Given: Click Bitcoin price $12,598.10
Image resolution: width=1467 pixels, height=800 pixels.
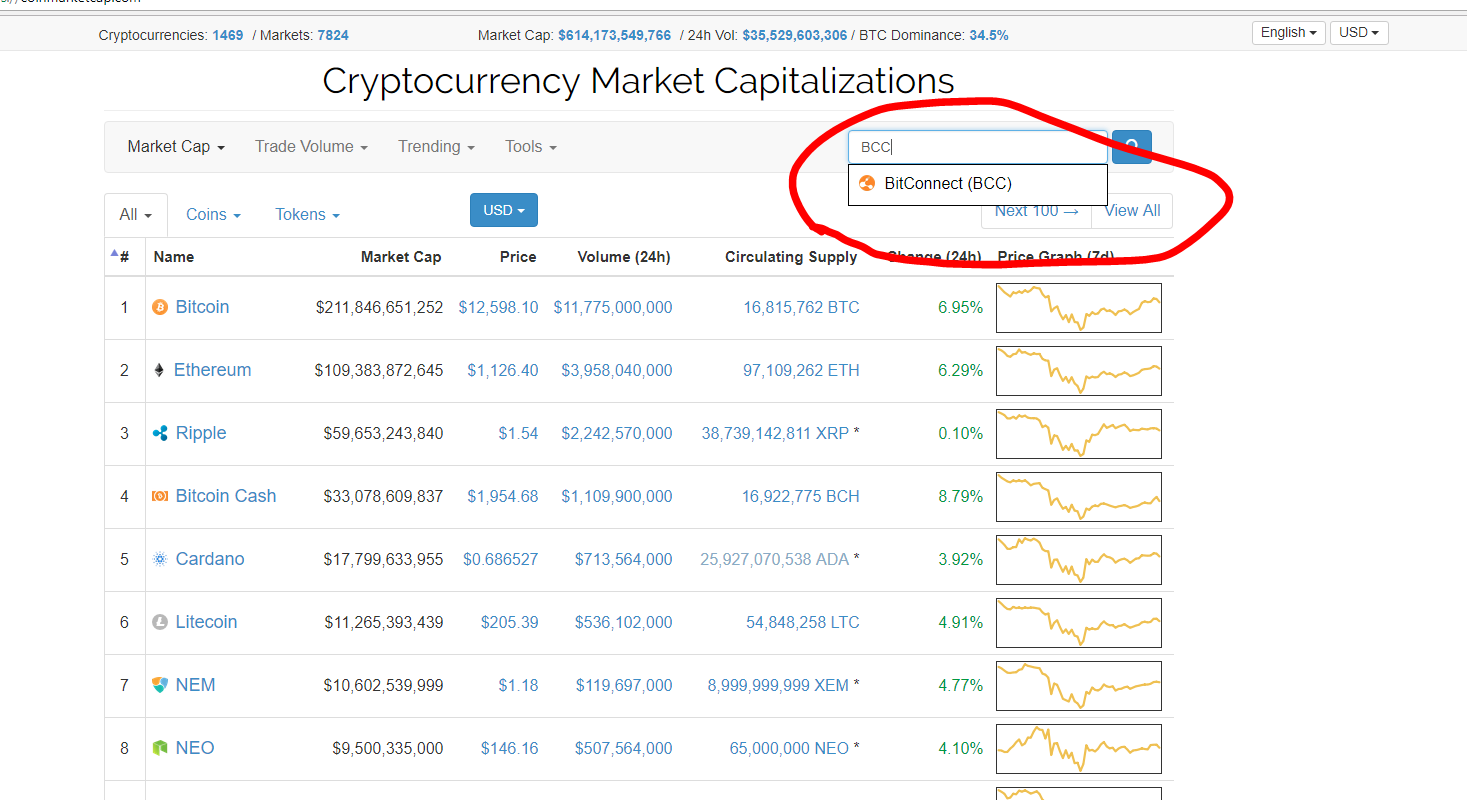Looking at the screenshot, I should click(x=498, y=307).
